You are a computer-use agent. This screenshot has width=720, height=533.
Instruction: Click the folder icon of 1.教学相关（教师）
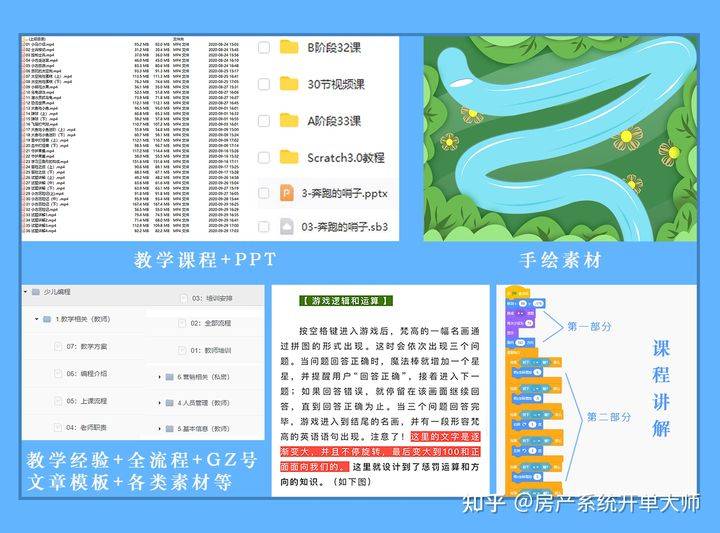click(x=47, y=319)
